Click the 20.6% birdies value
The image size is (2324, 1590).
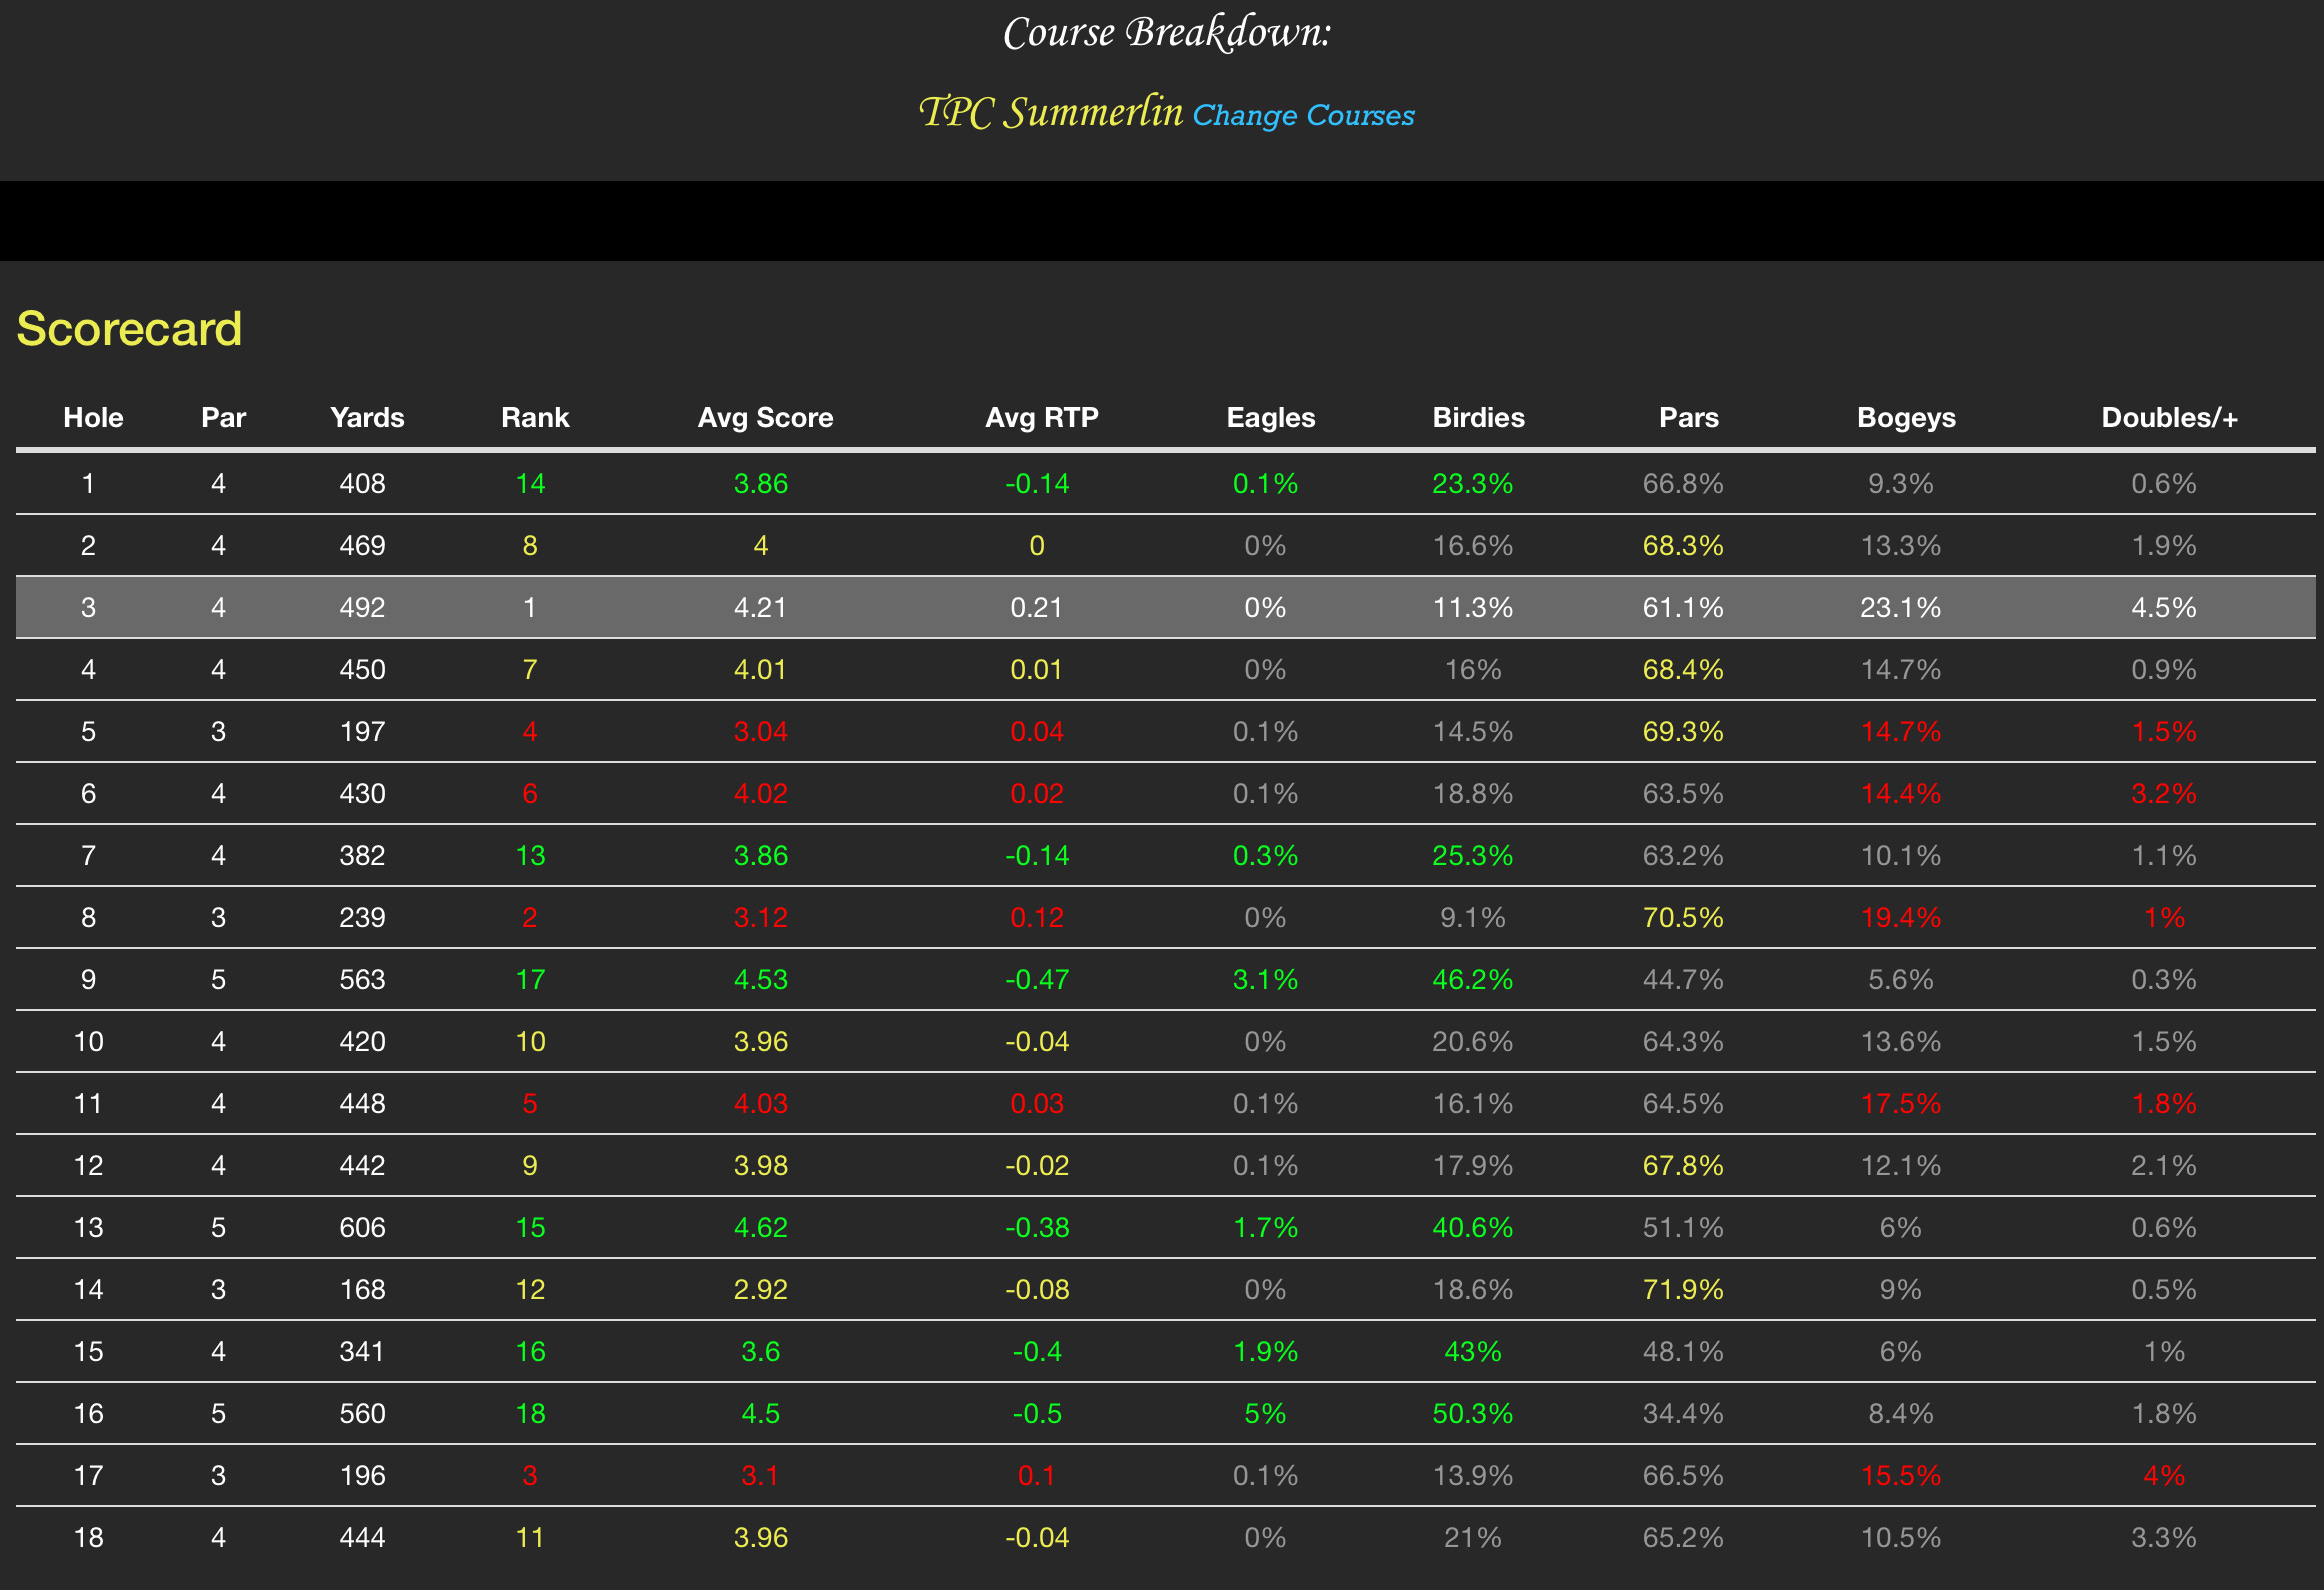(x=1472, y=1041)
